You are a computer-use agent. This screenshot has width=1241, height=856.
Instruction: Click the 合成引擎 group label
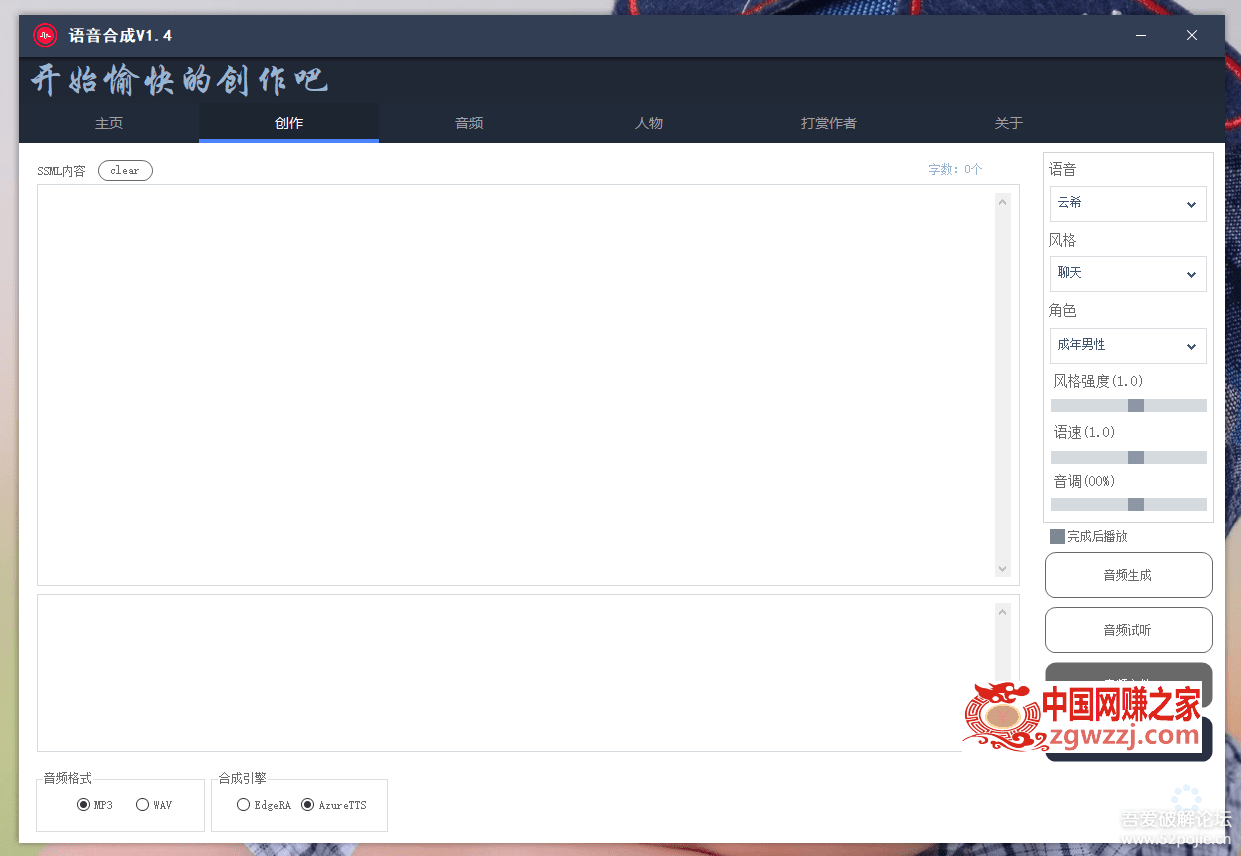[x=242, y=778]
